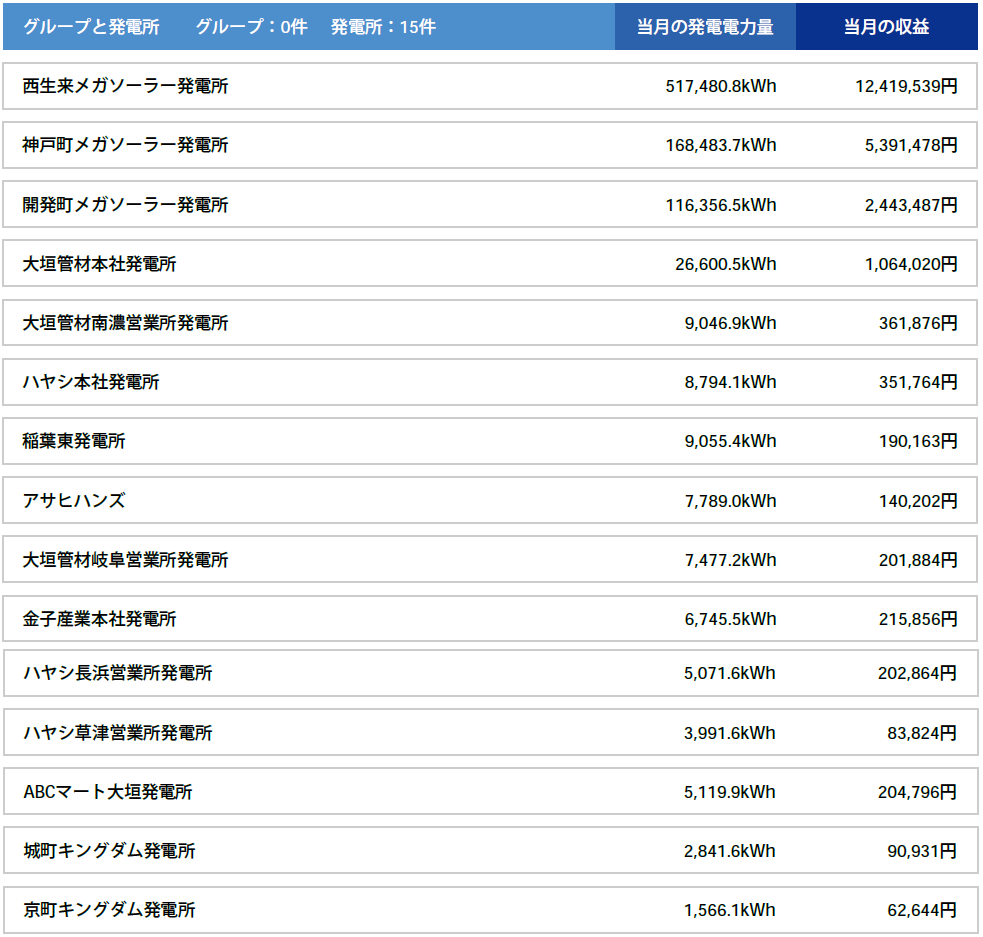
Task: Open ハヤシ本社発電所 row
Action: (490, 382)
